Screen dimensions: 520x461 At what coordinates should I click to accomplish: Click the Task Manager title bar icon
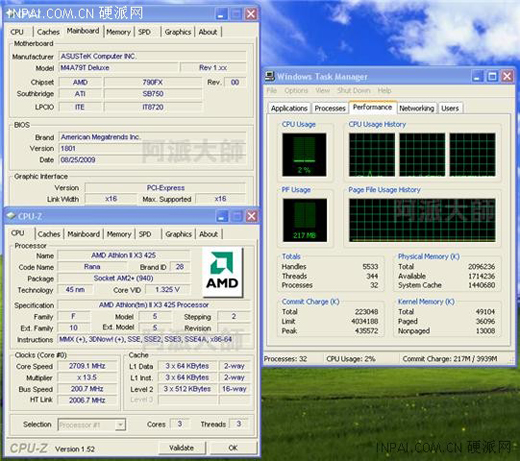[x=270, y=76]
